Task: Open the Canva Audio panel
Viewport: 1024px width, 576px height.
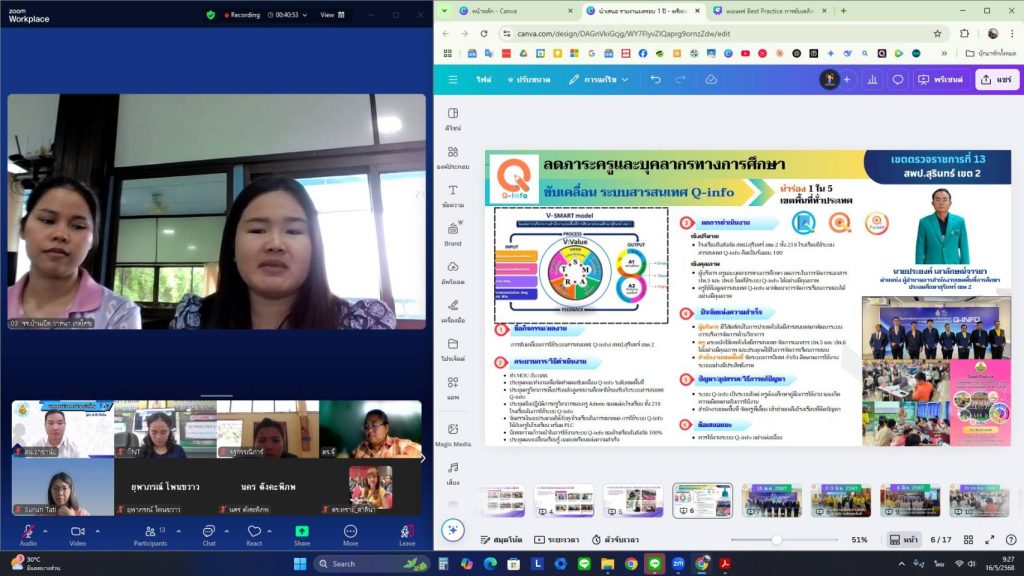Action: 453,473
